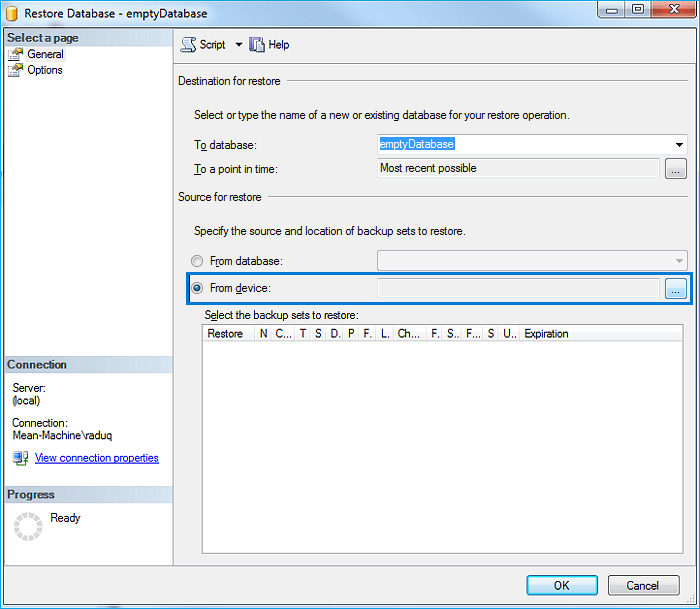700x609 pixels.
Task: Expand the To database dropdown
Action: [x=679, y=145]
